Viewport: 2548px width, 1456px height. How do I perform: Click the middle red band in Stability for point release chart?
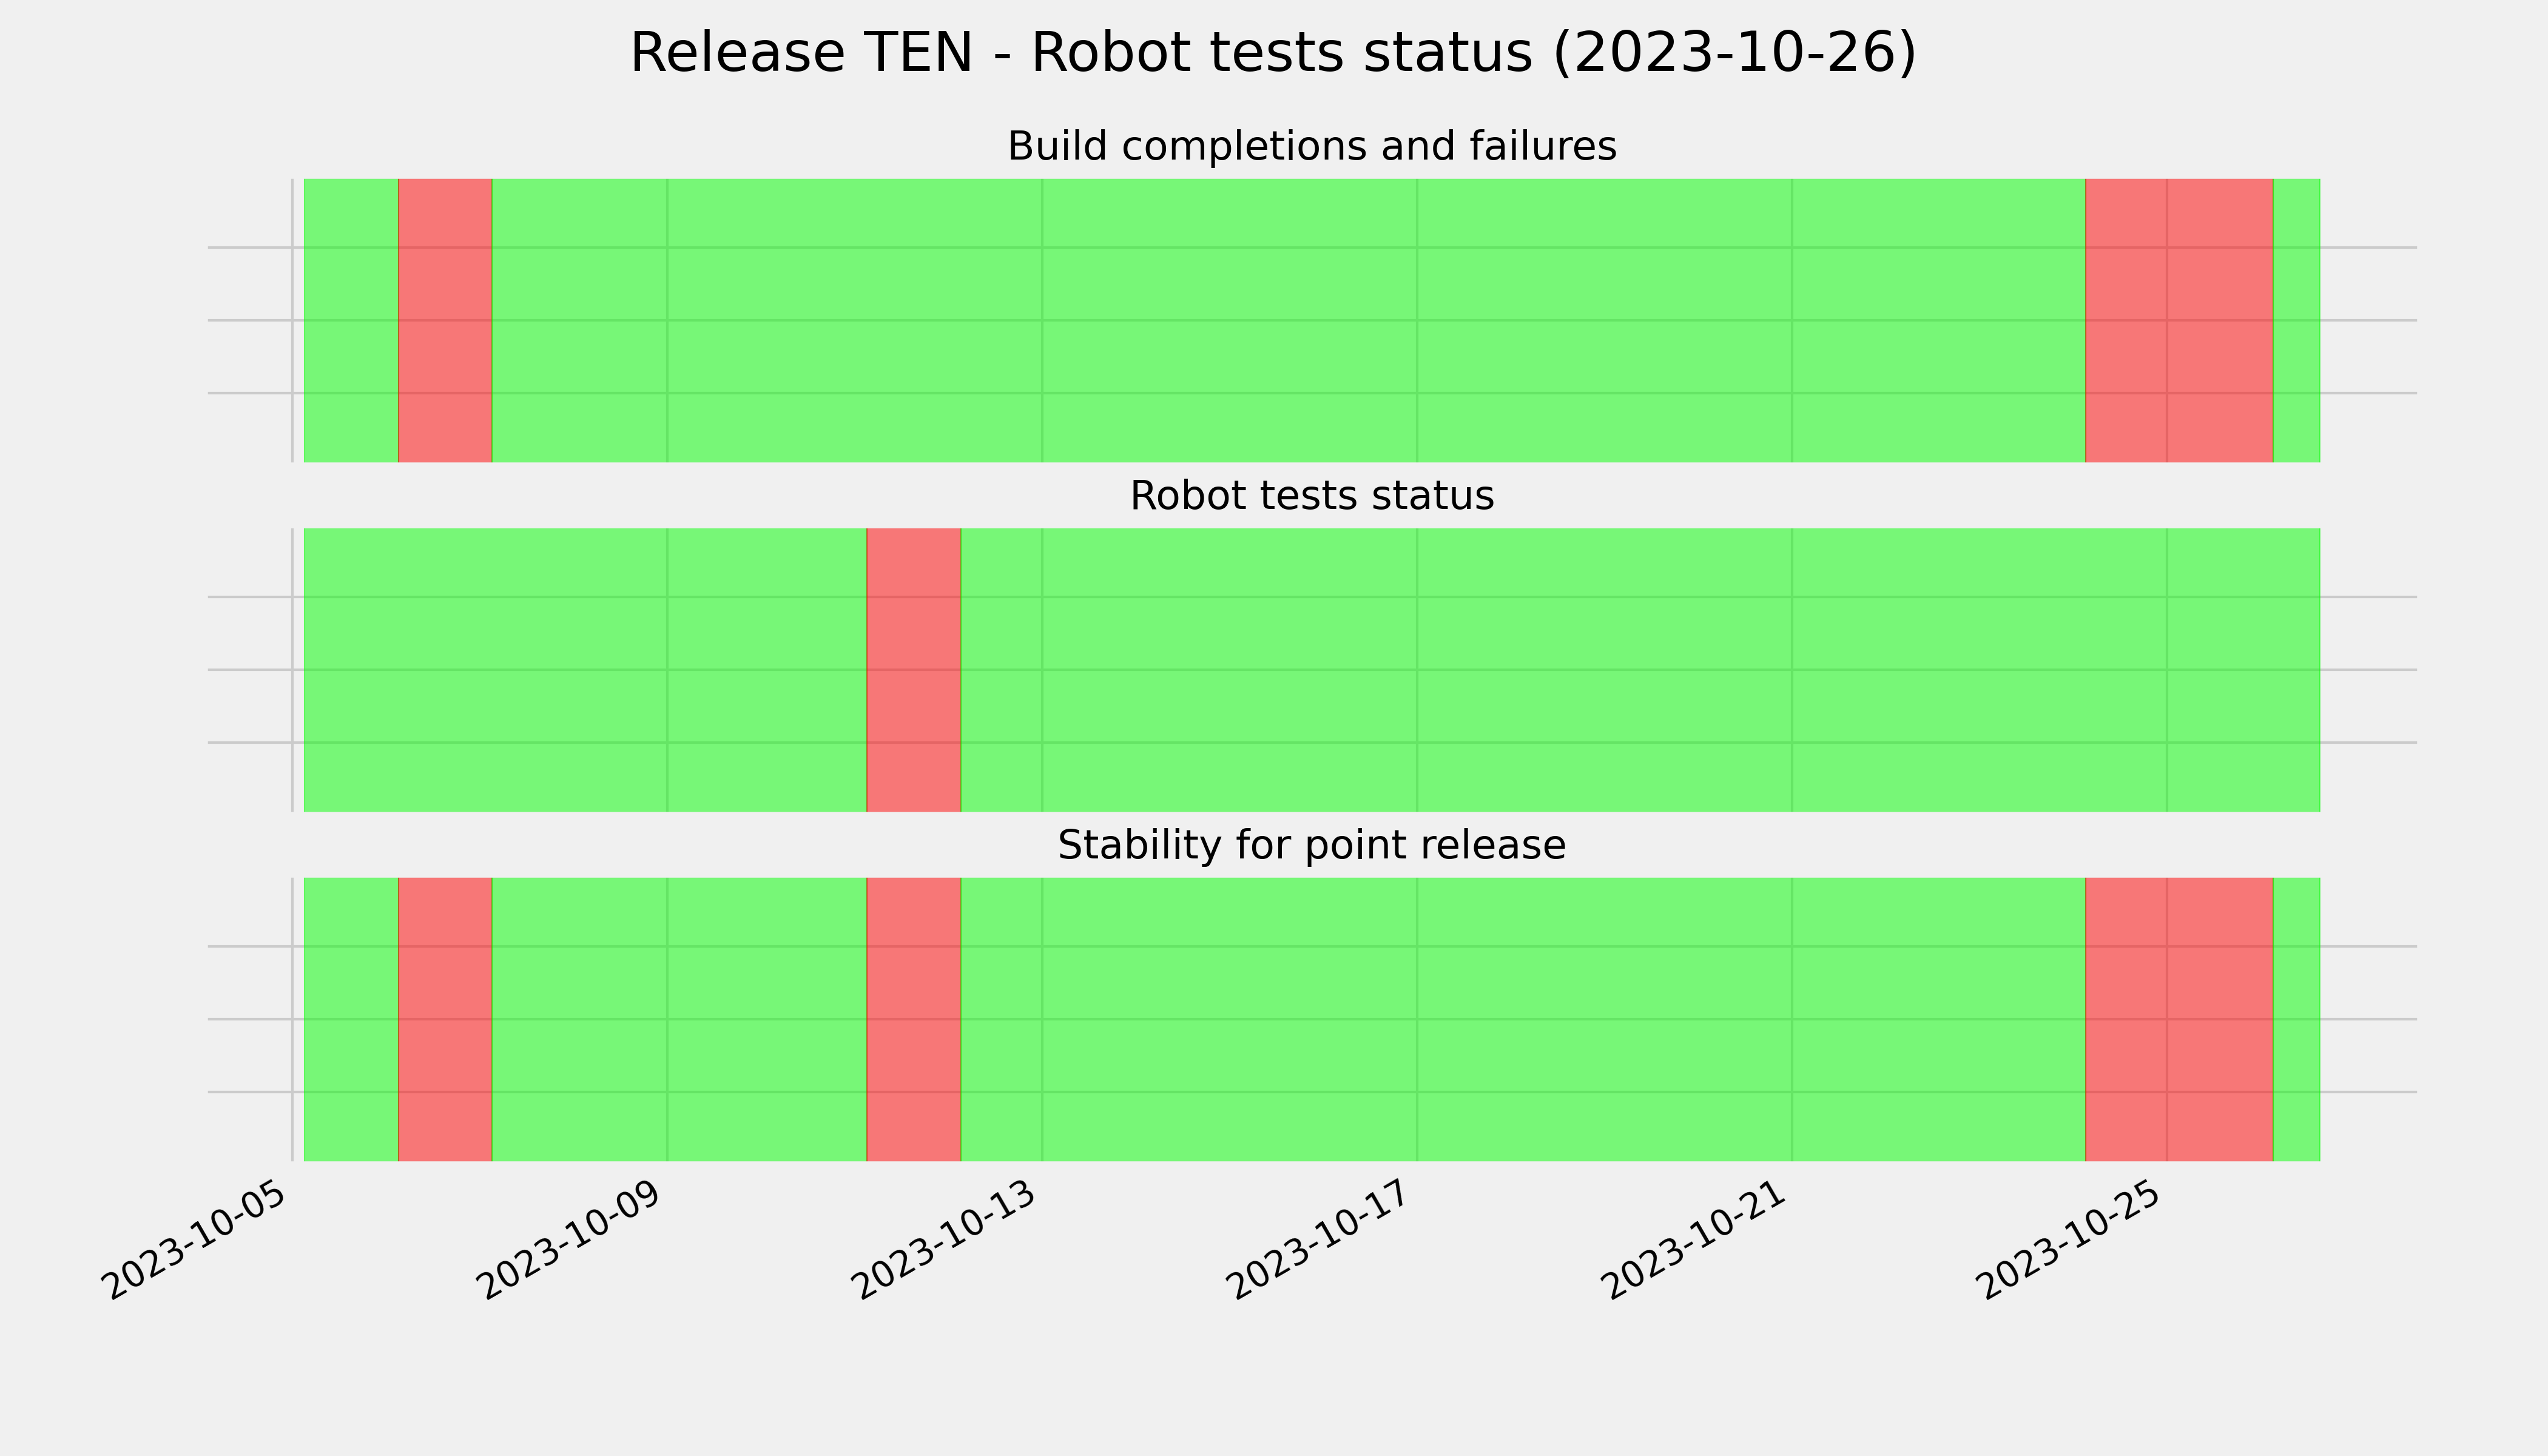click(913, 1019)
